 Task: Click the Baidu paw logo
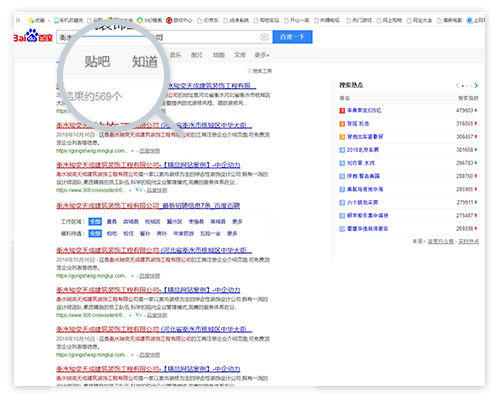(32, 35)
